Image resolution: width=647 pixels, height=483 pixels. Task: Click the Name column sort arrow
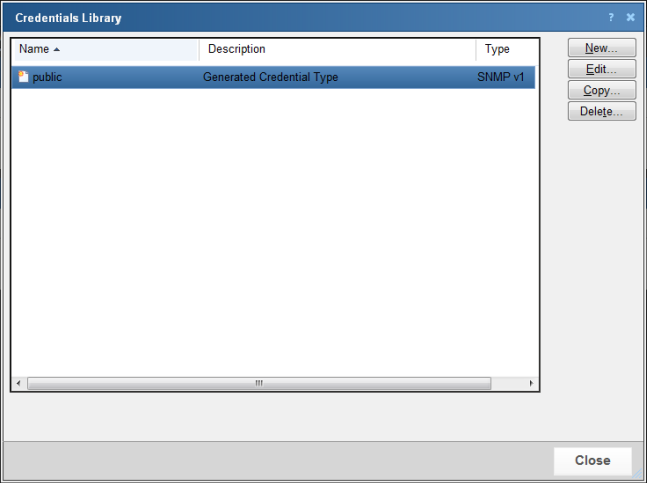pyautogui.click(x=57, y=49)
